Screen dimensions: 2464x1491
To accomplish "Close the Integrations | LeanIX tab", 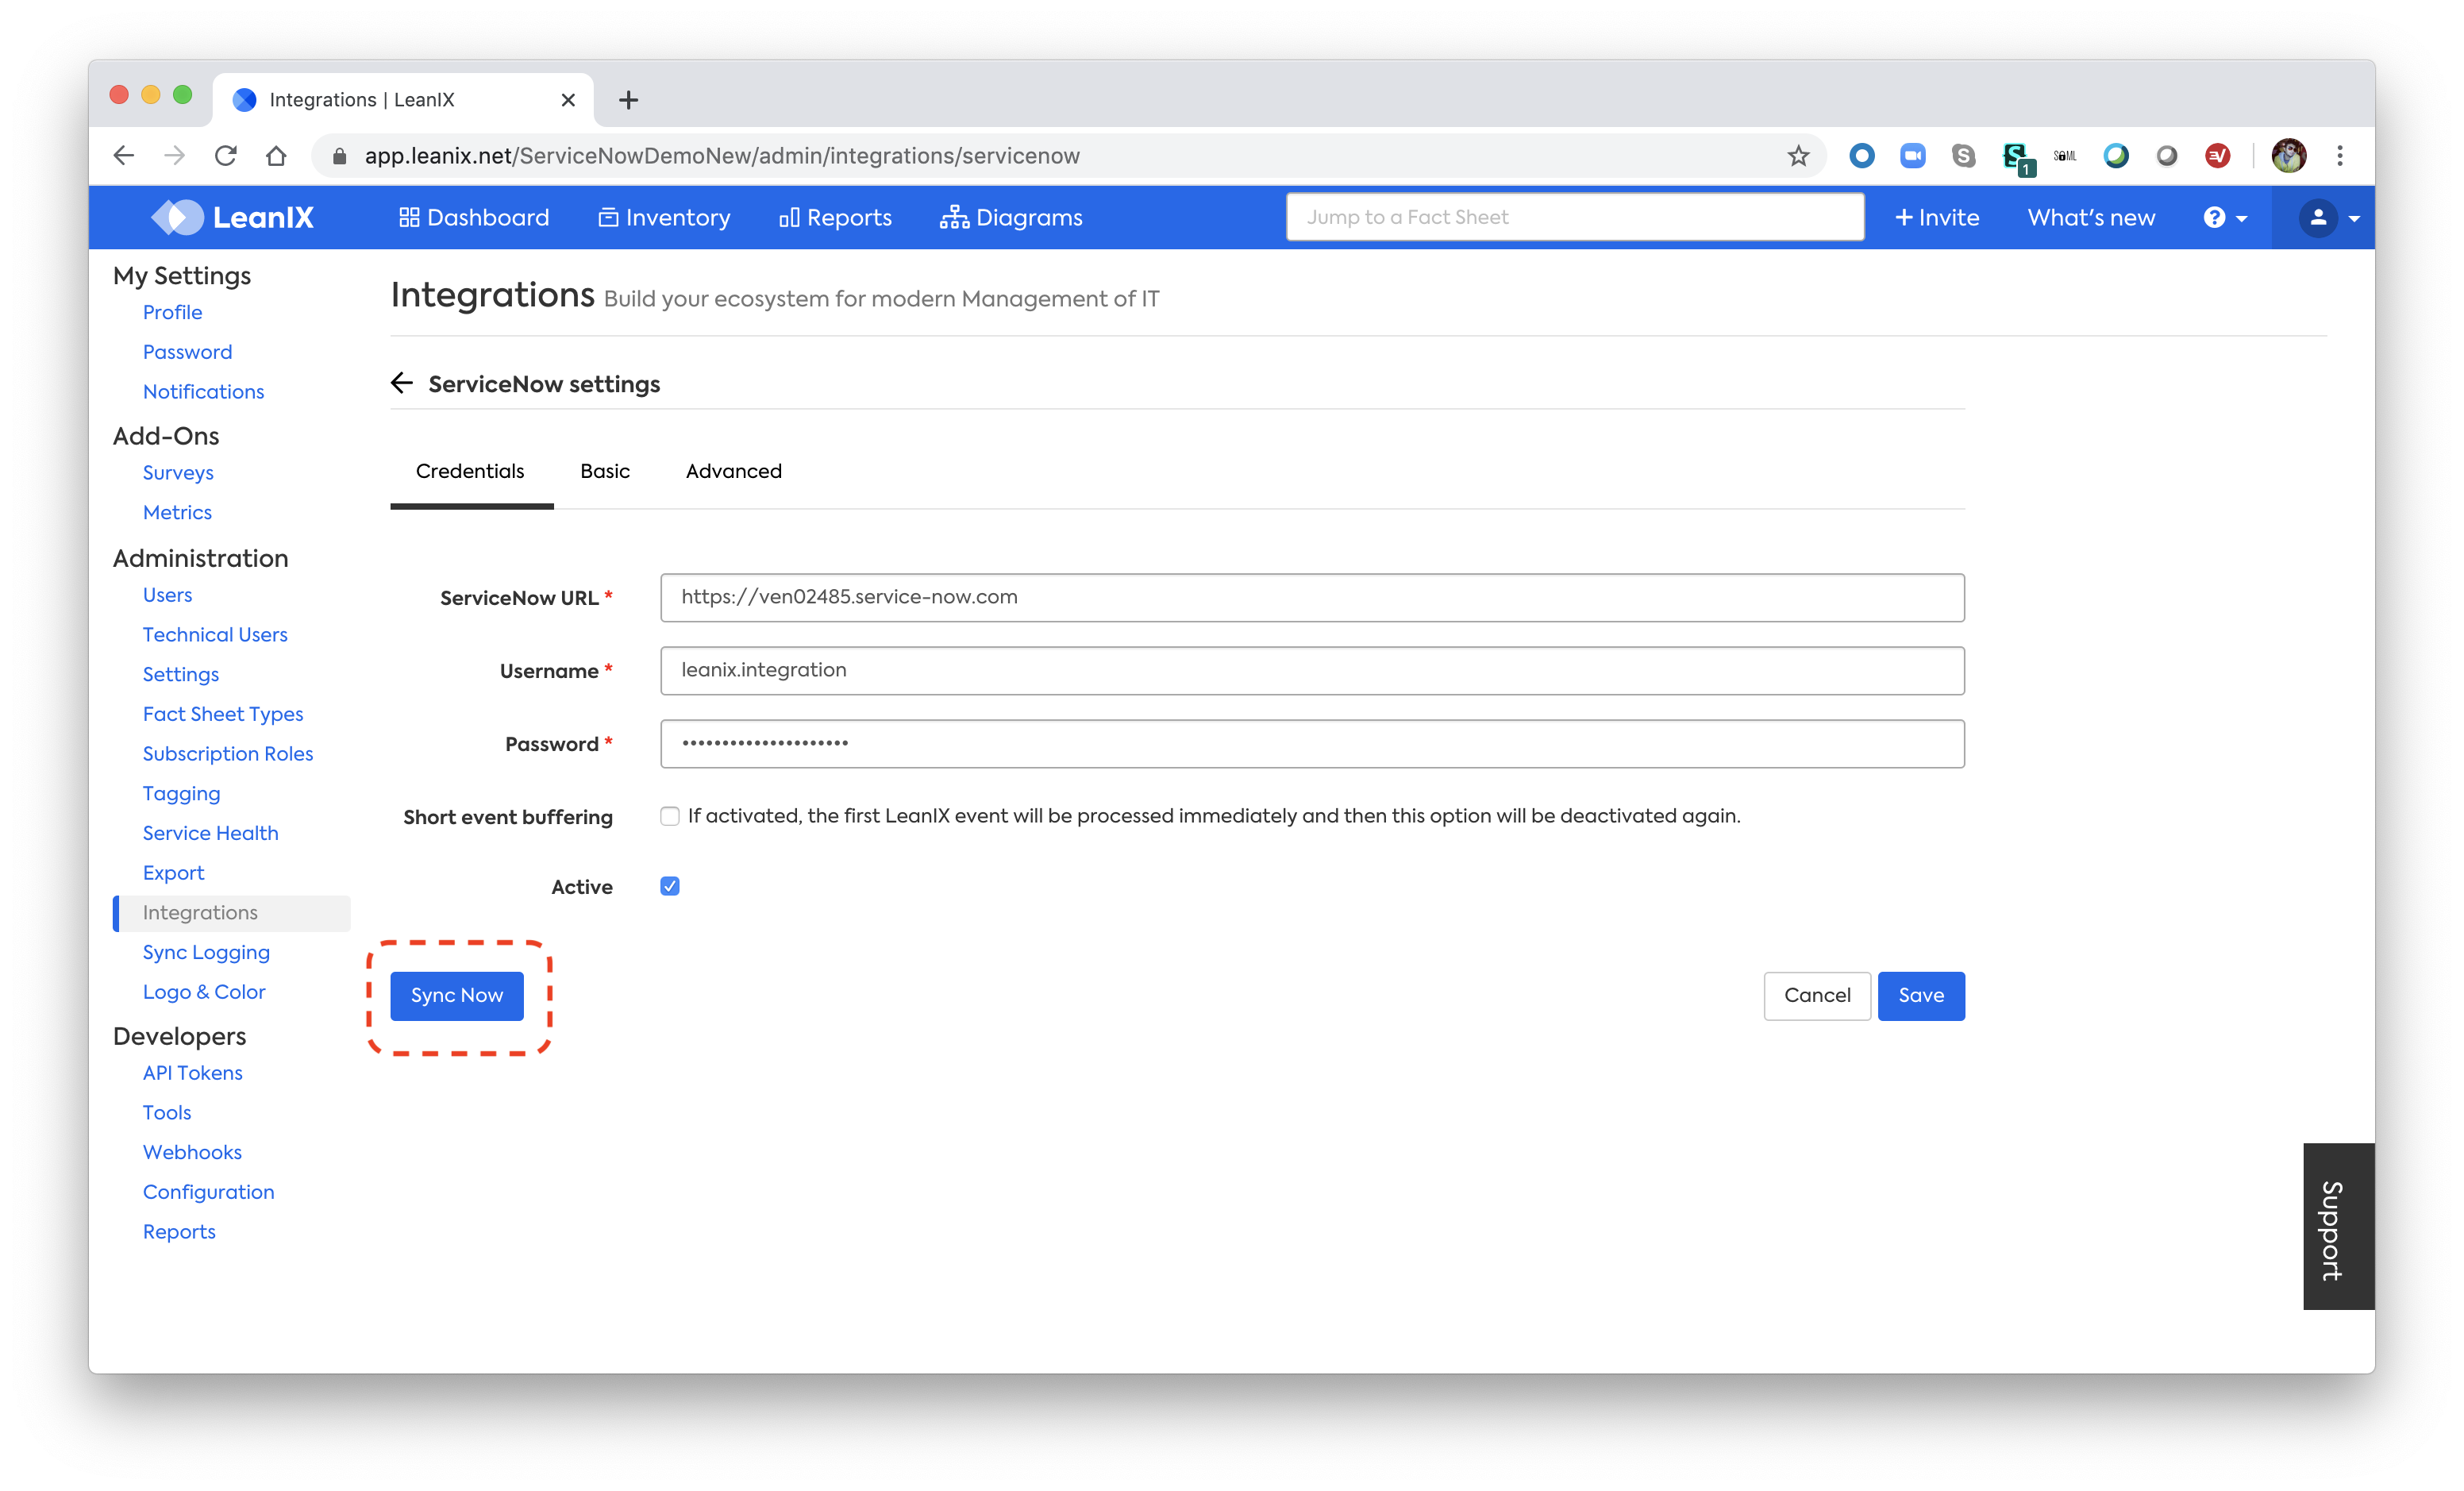I will (x=568, y=100).
